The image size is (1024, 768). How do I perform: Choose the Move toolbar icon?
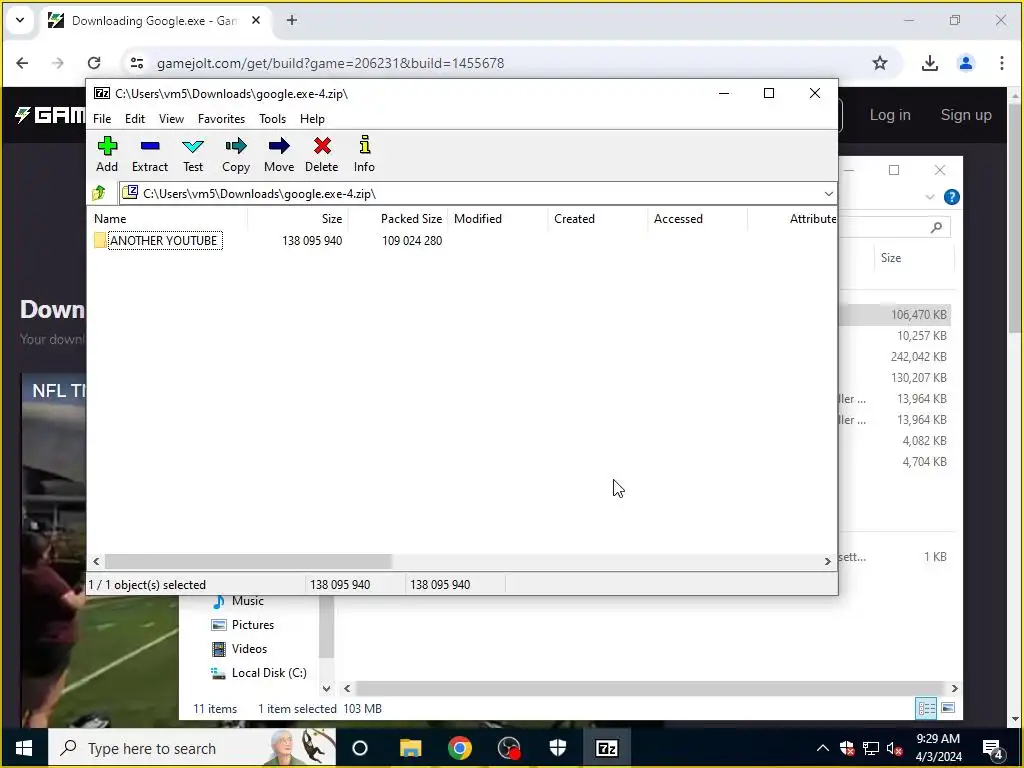click(x=279, y=154)
